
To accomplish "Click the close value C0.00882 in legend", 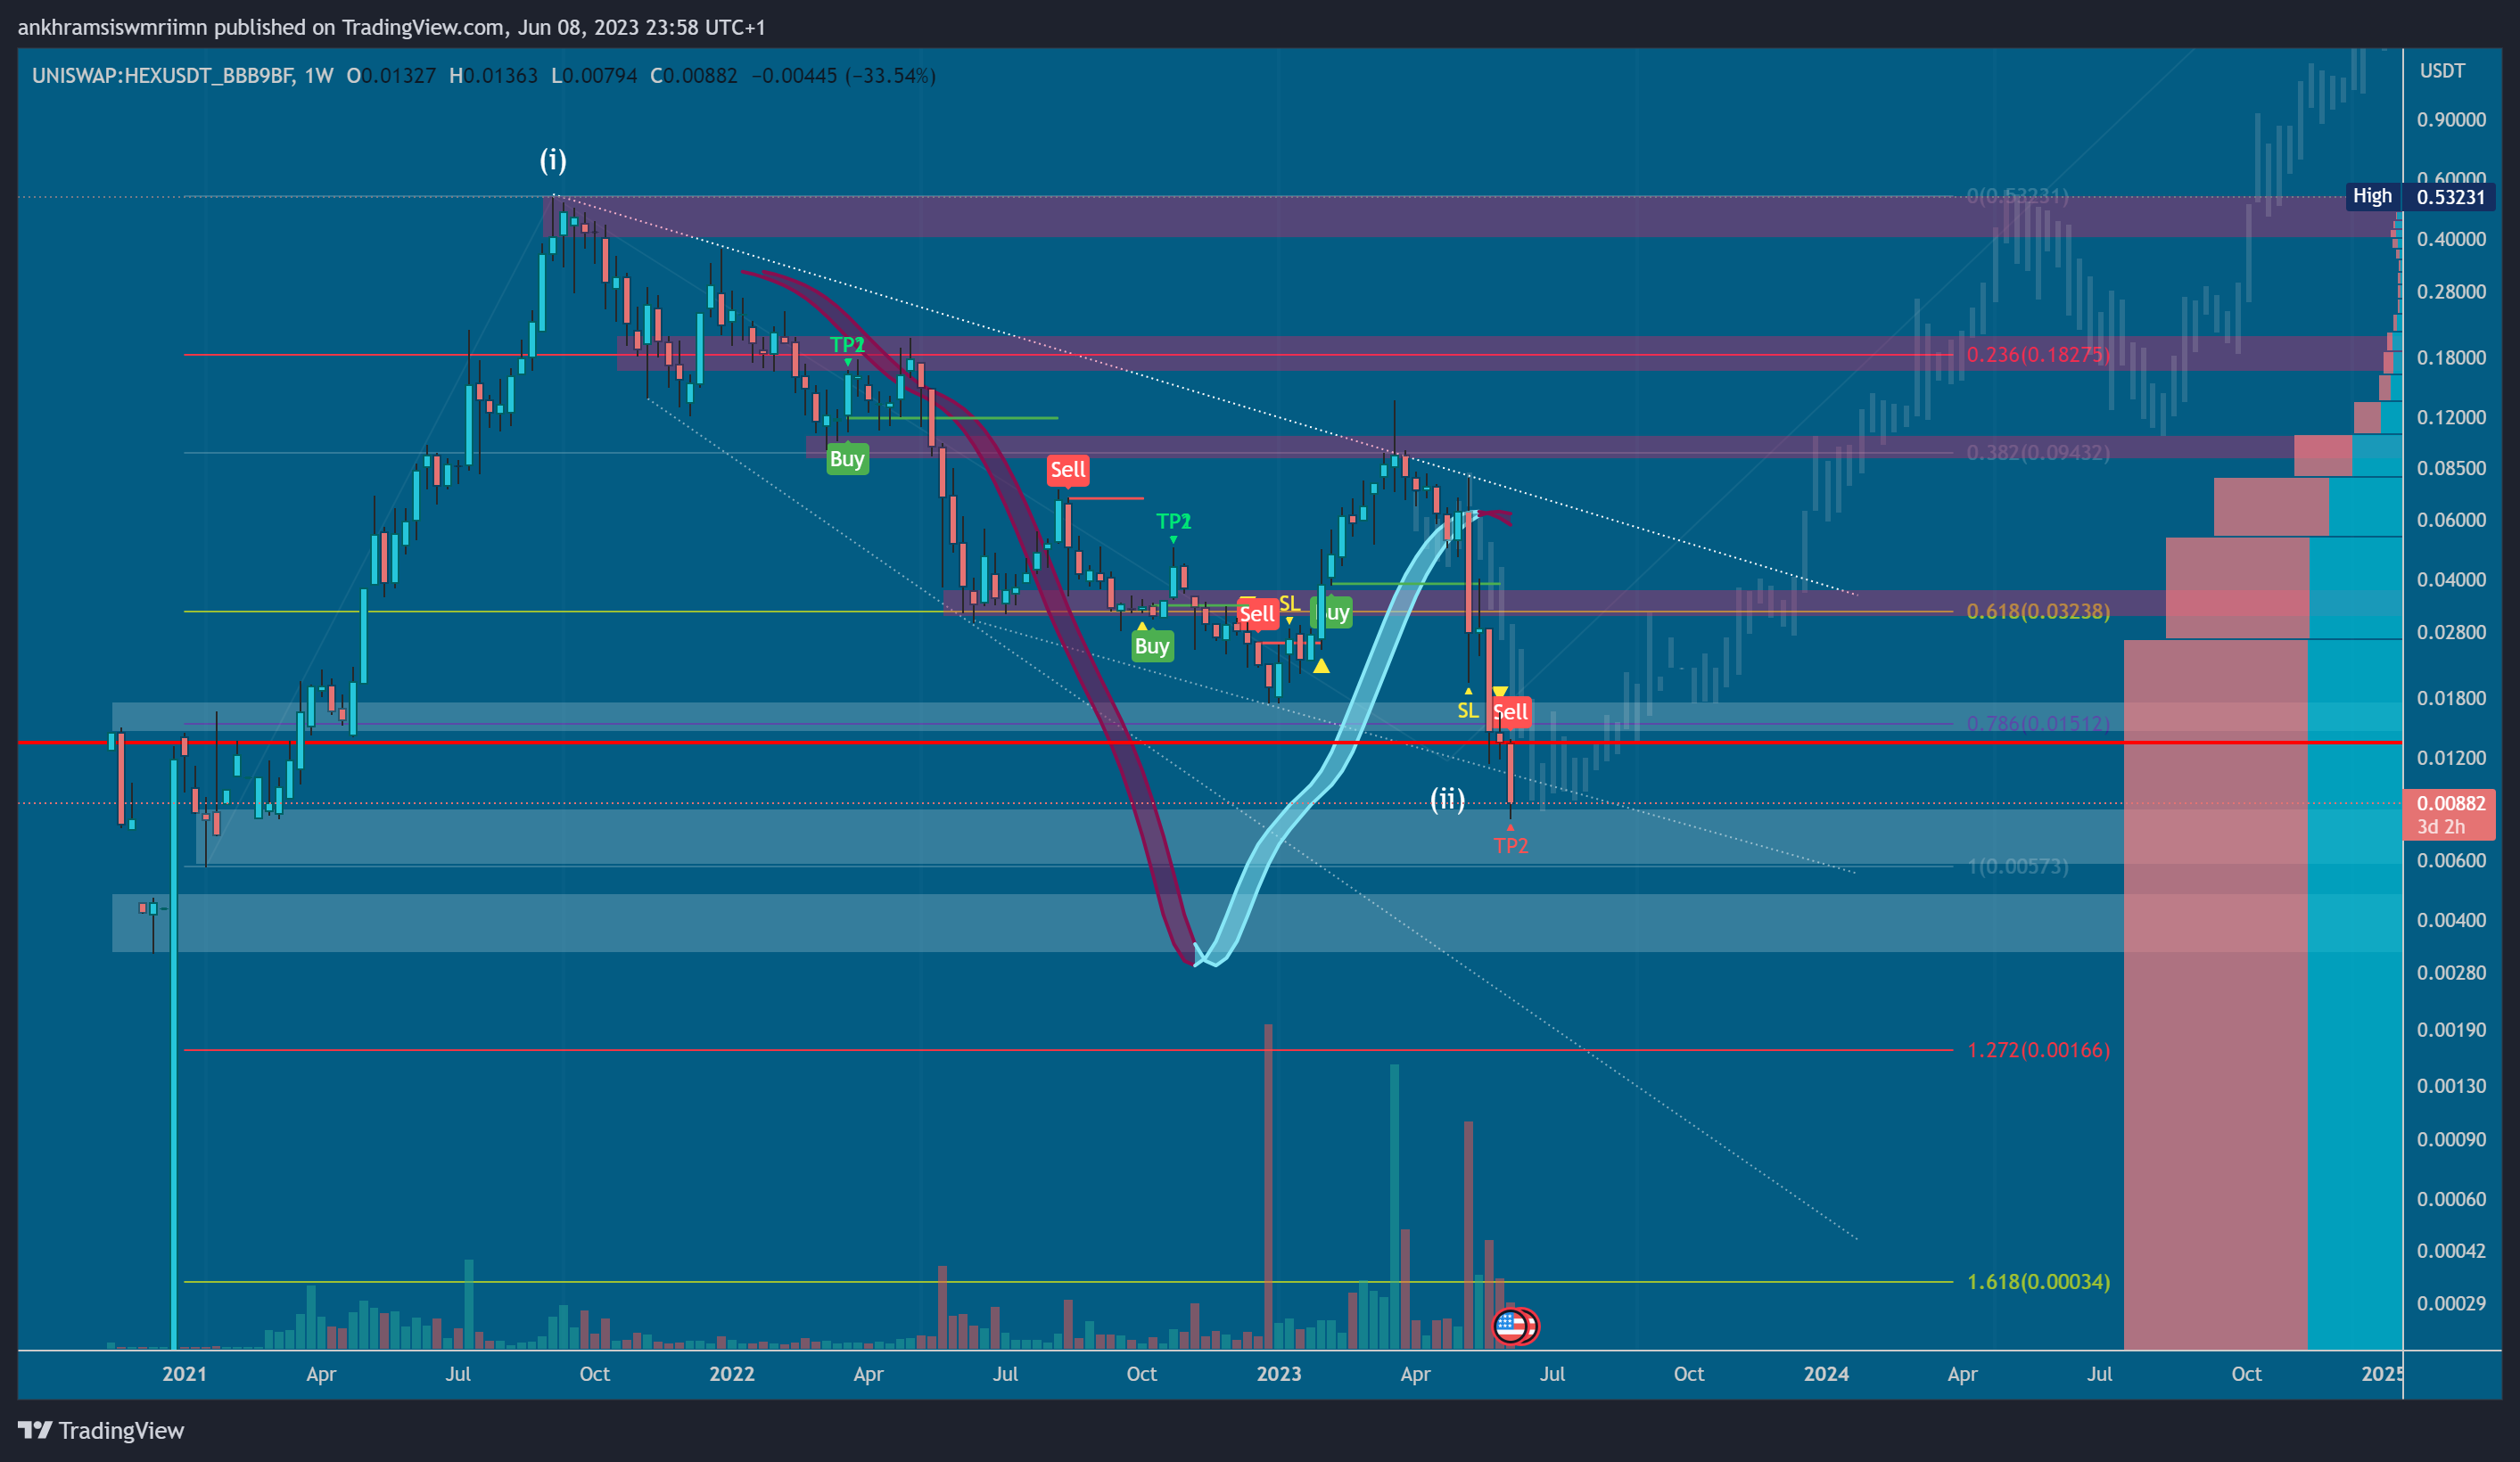I will (x=693, y=76).
